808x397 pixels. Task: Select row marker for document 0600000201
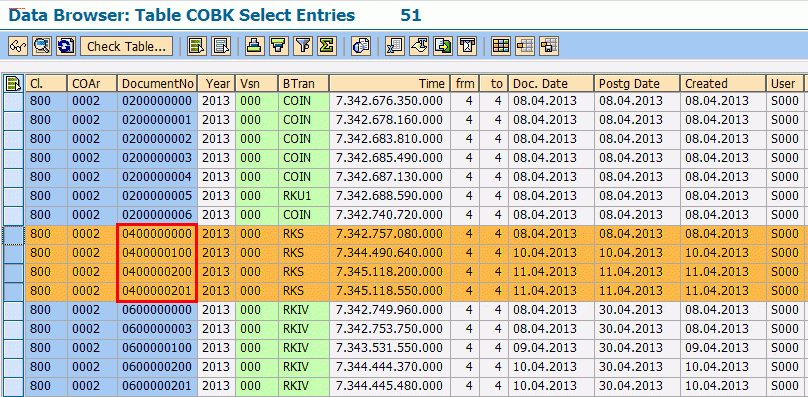click(14, 386)
